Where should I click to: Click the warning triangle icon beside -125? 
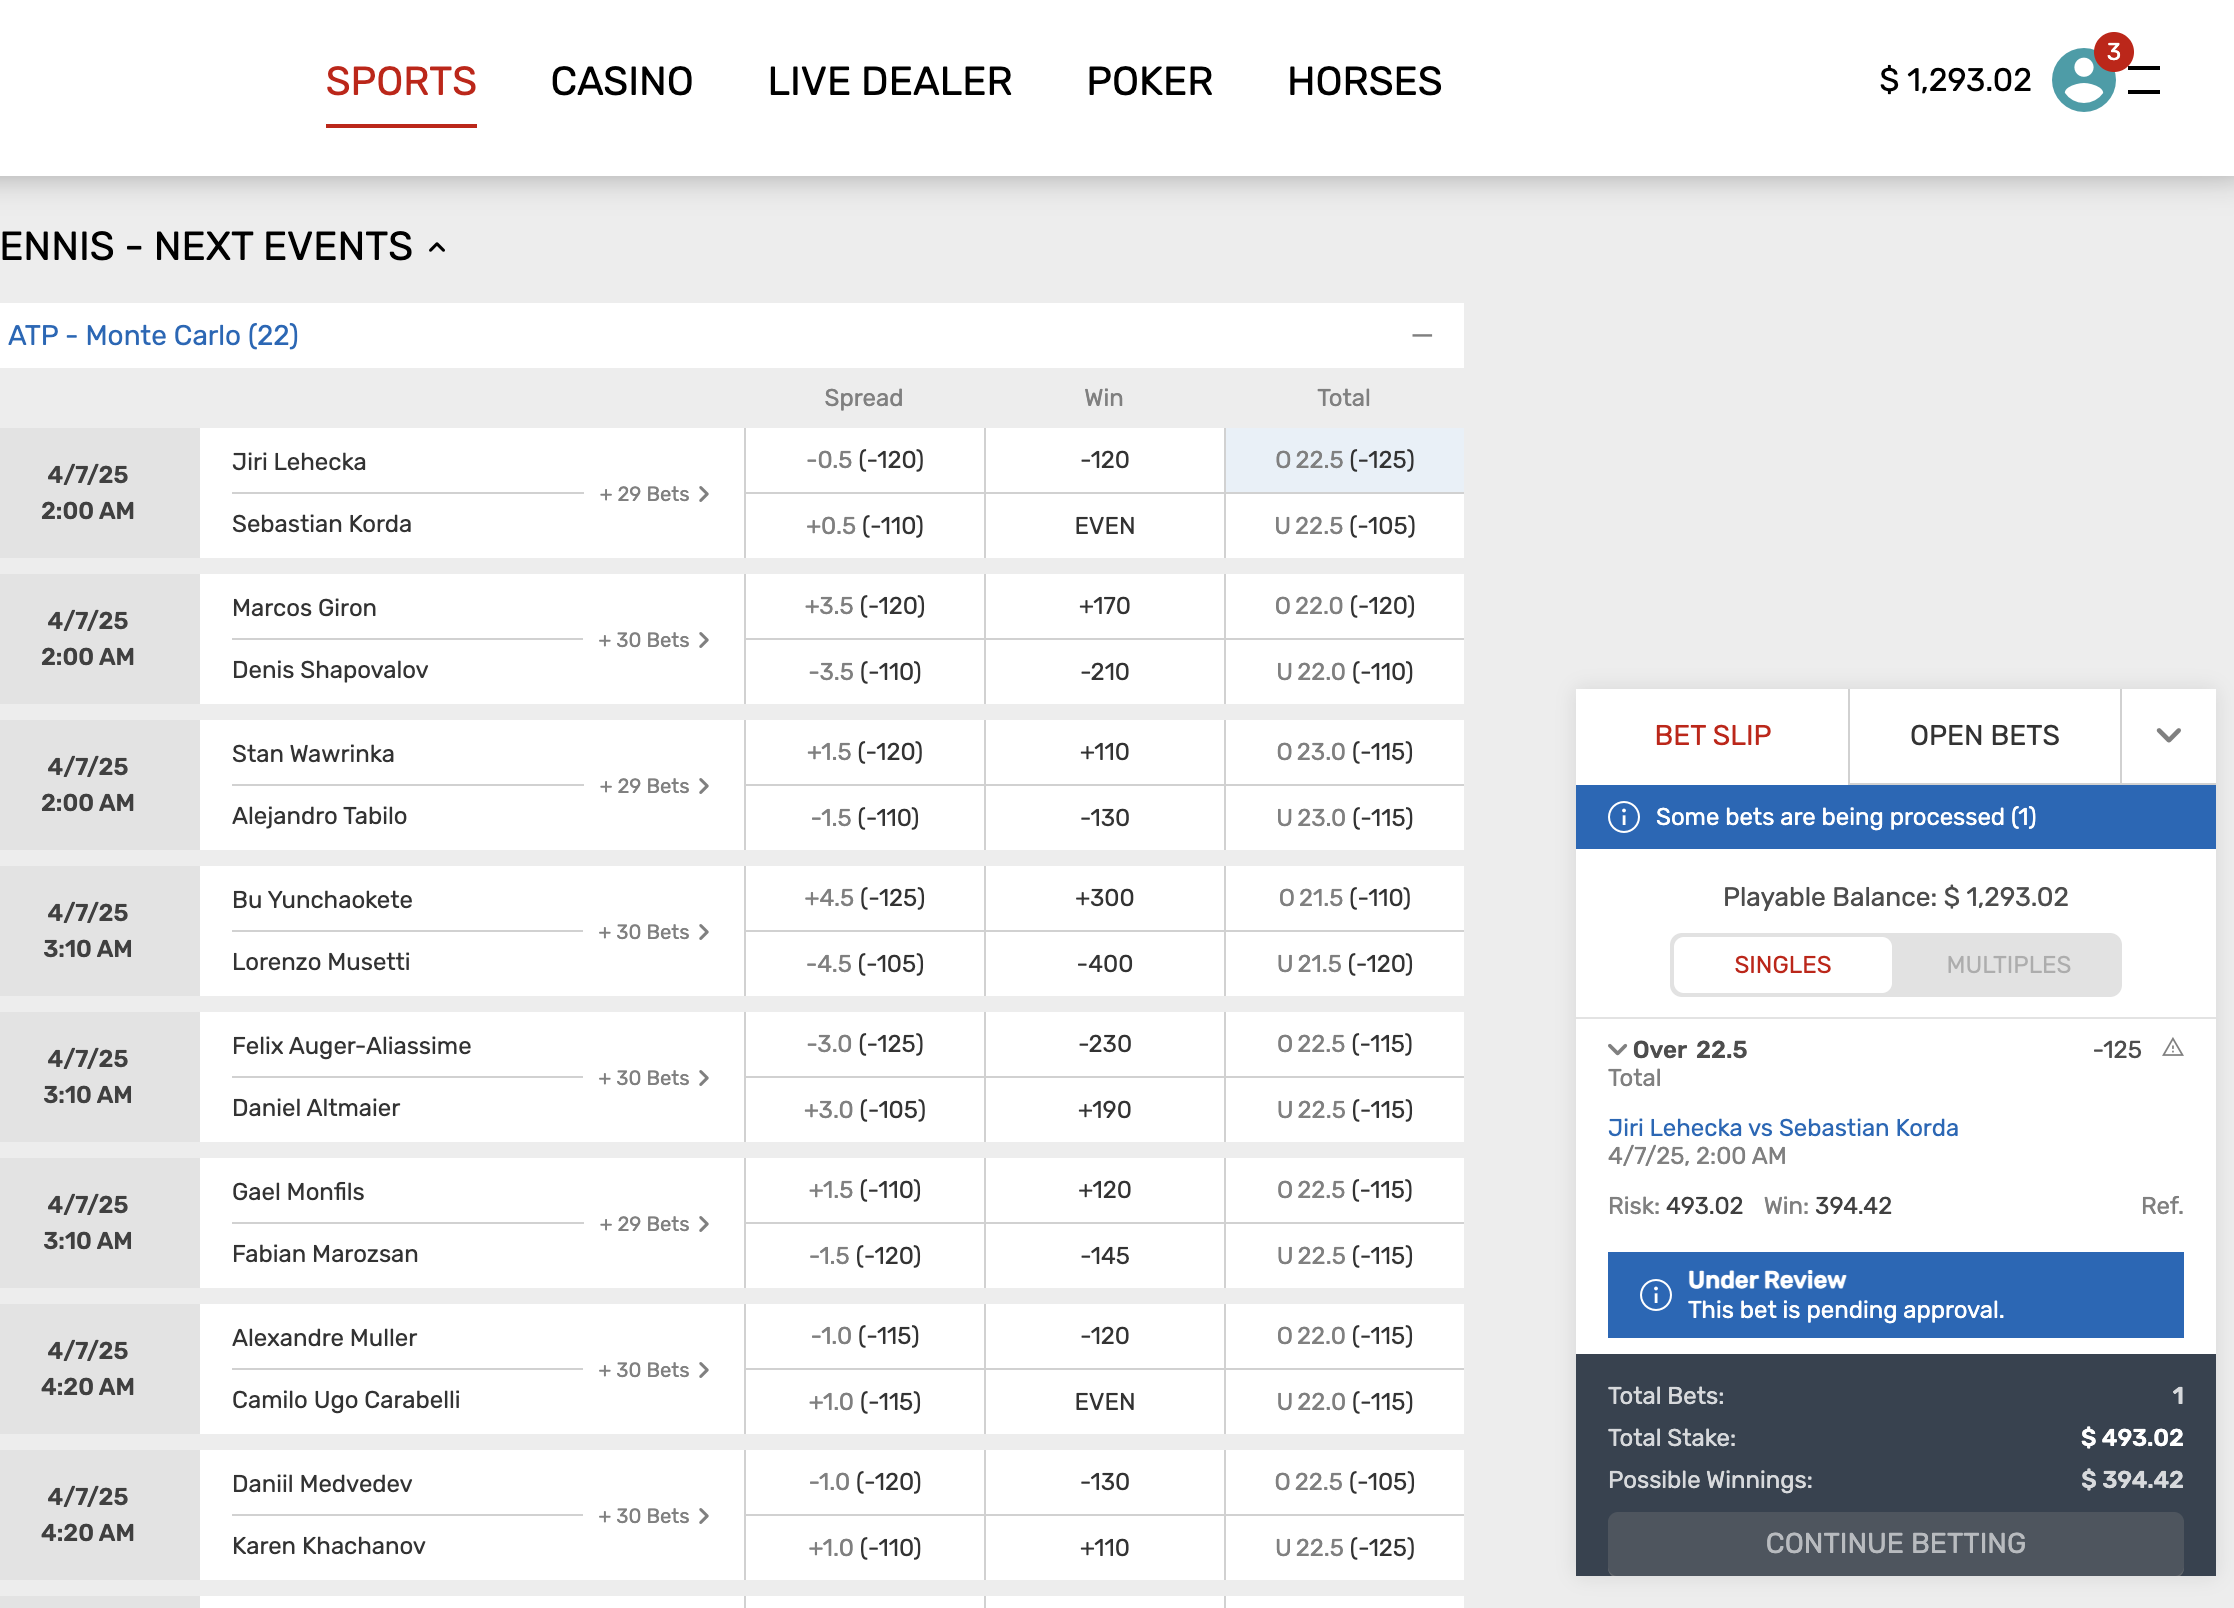[2172, 1048]
